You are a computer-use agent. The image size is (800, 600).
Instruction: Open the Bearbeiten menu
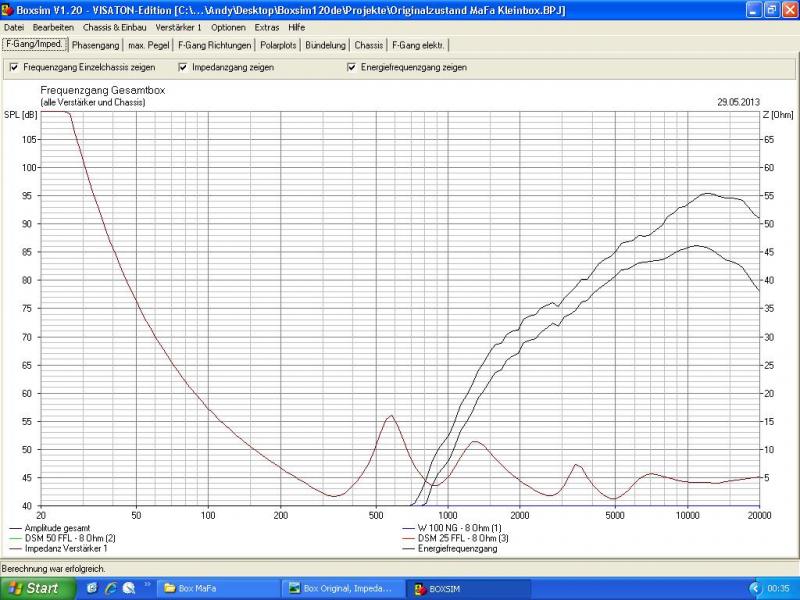(x=53, y=28)
